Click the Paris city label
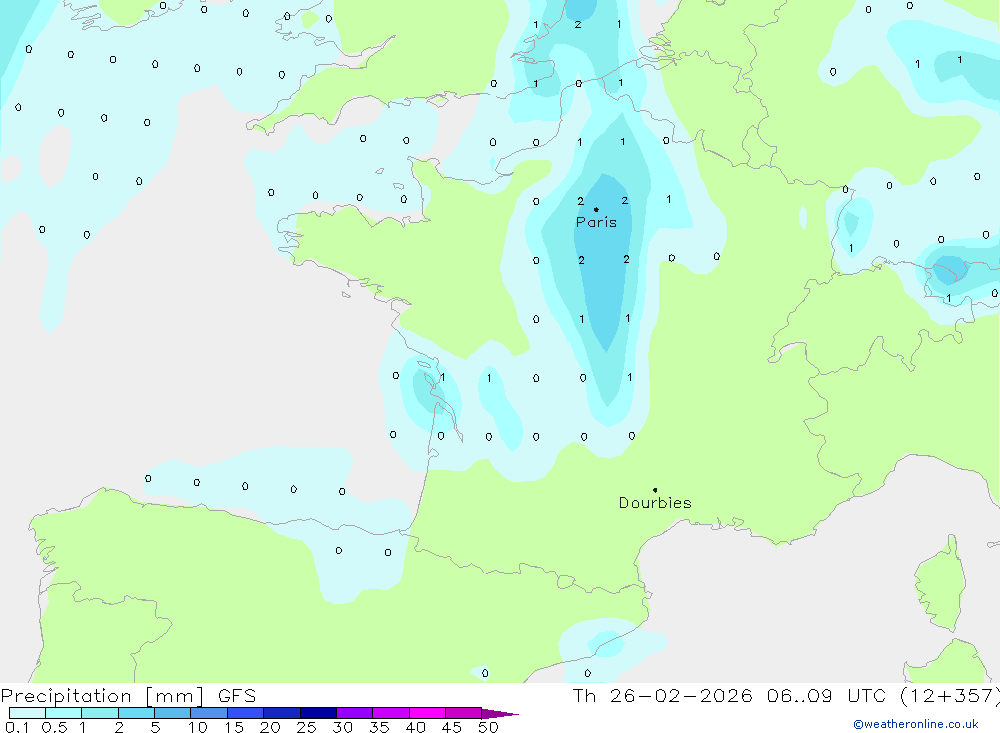This screenshot has height=733, width=1000. [596, 222]
